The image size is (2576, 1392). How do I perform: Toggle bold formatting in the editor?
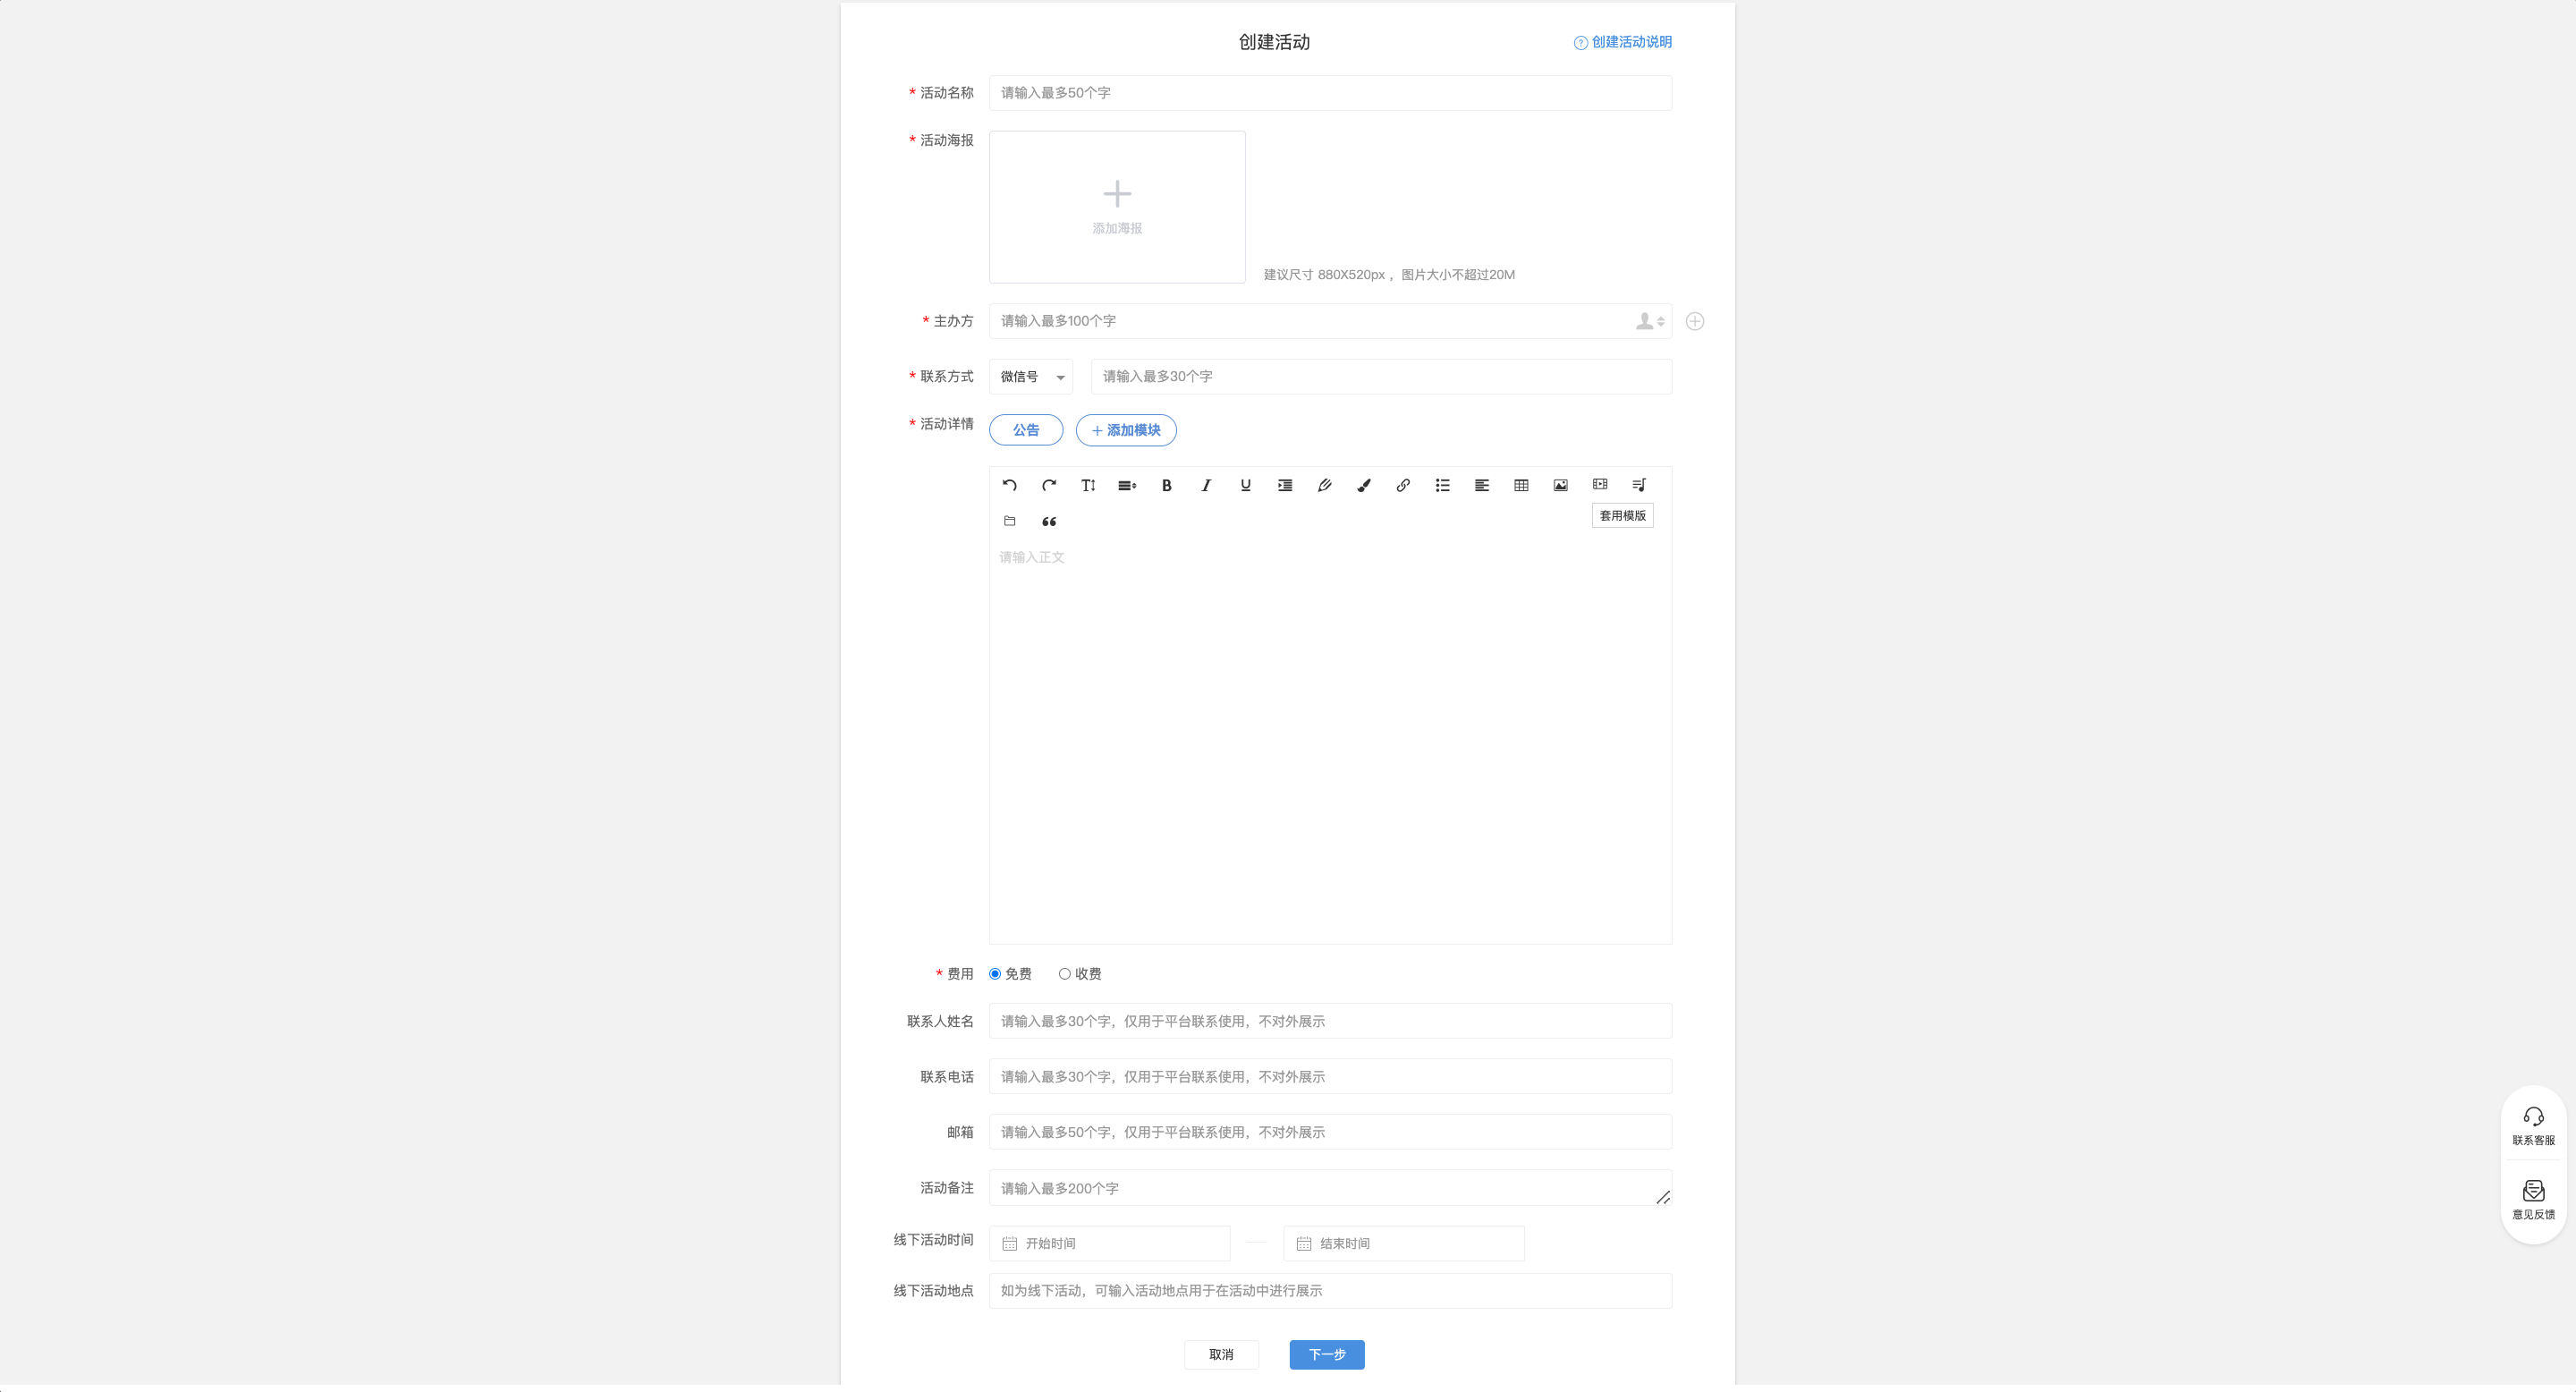click(1166, 485)
